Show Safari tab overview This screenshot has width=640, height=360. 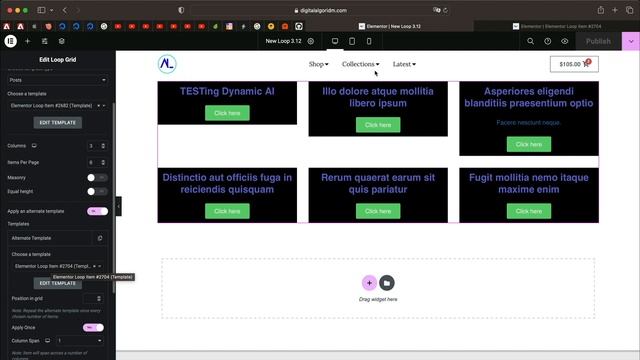click(629, 10)
